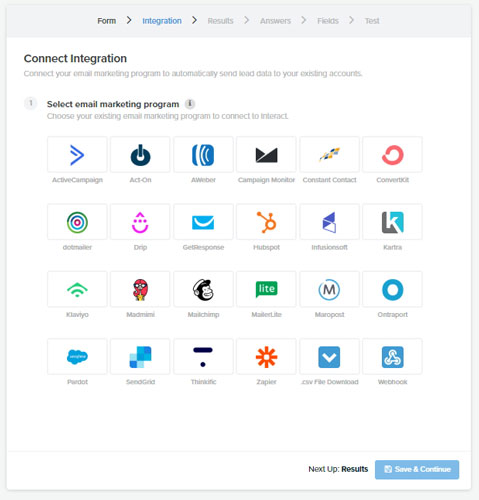This screenshot has height=500, width=479.
Task: Select the Infusionsoft integration icon
Action: [x=329, y=222]
